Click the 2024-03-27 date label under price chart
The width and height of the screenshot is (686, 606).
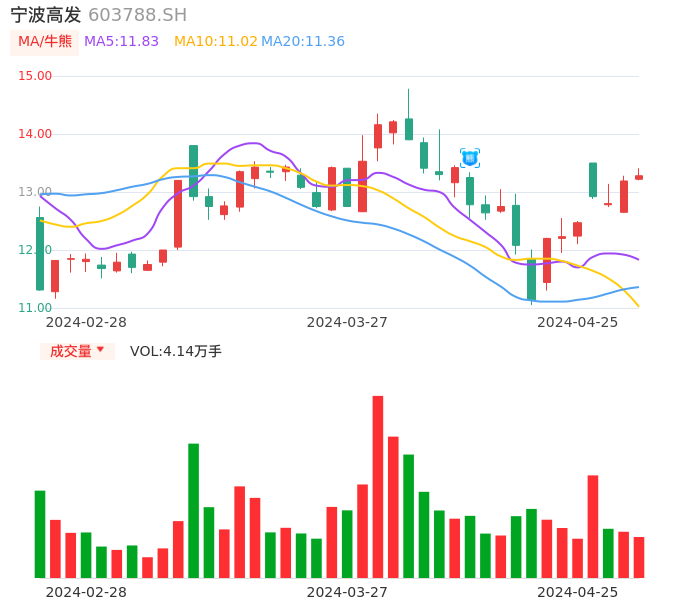point(347,322)
